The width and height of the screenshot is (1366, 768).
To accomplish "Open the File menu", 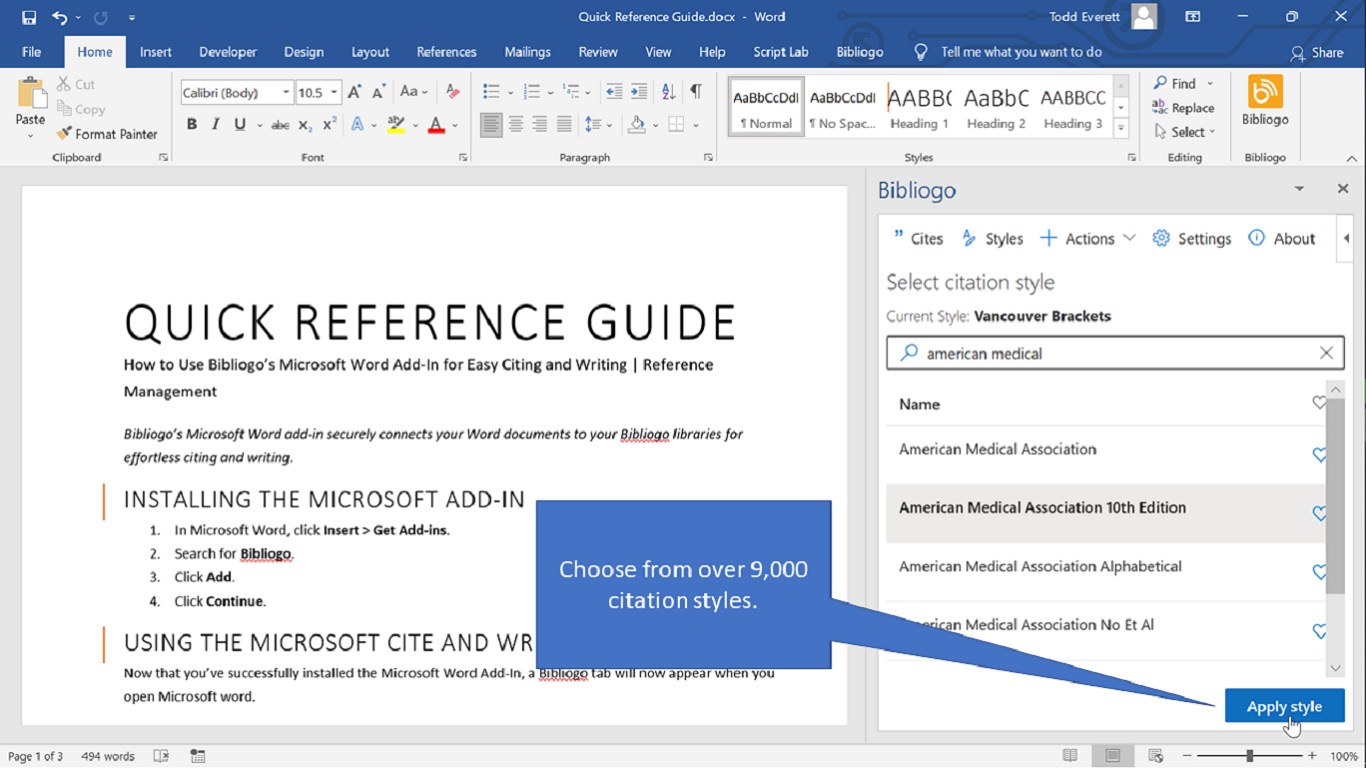I will coord(31,52).
